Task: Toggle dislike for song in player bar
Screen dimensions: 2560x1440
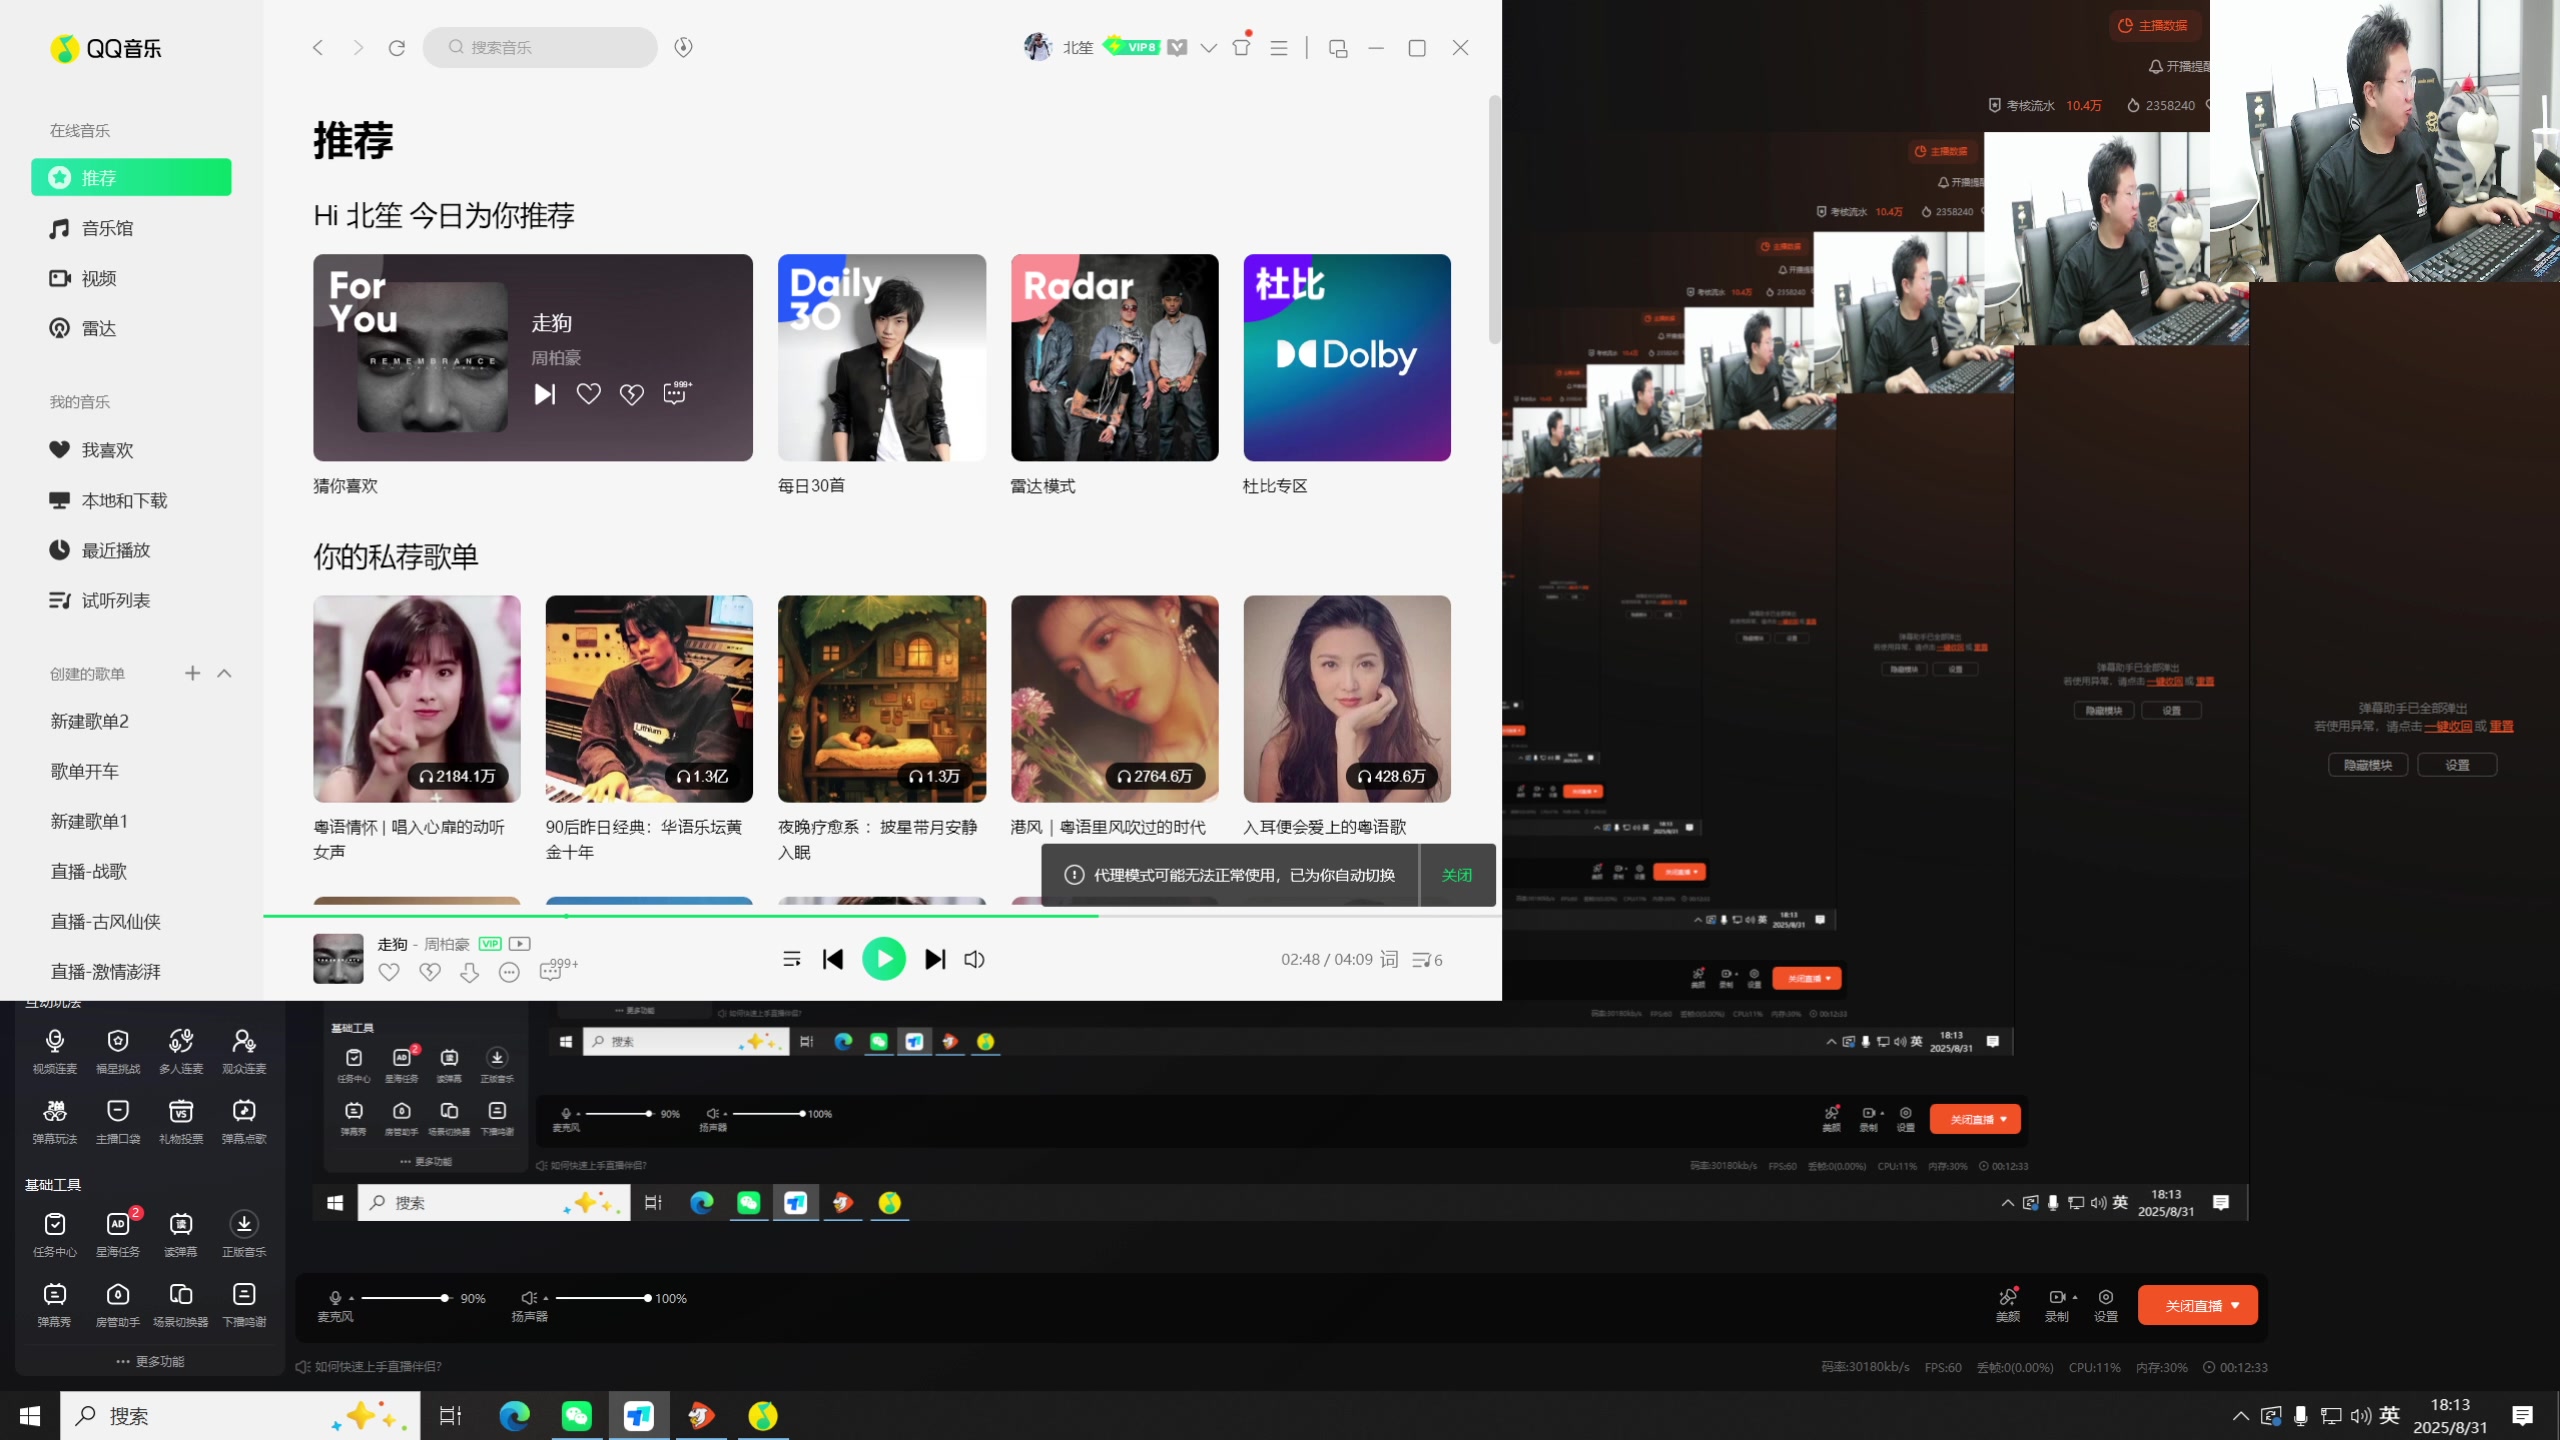Action: (430, 972)
